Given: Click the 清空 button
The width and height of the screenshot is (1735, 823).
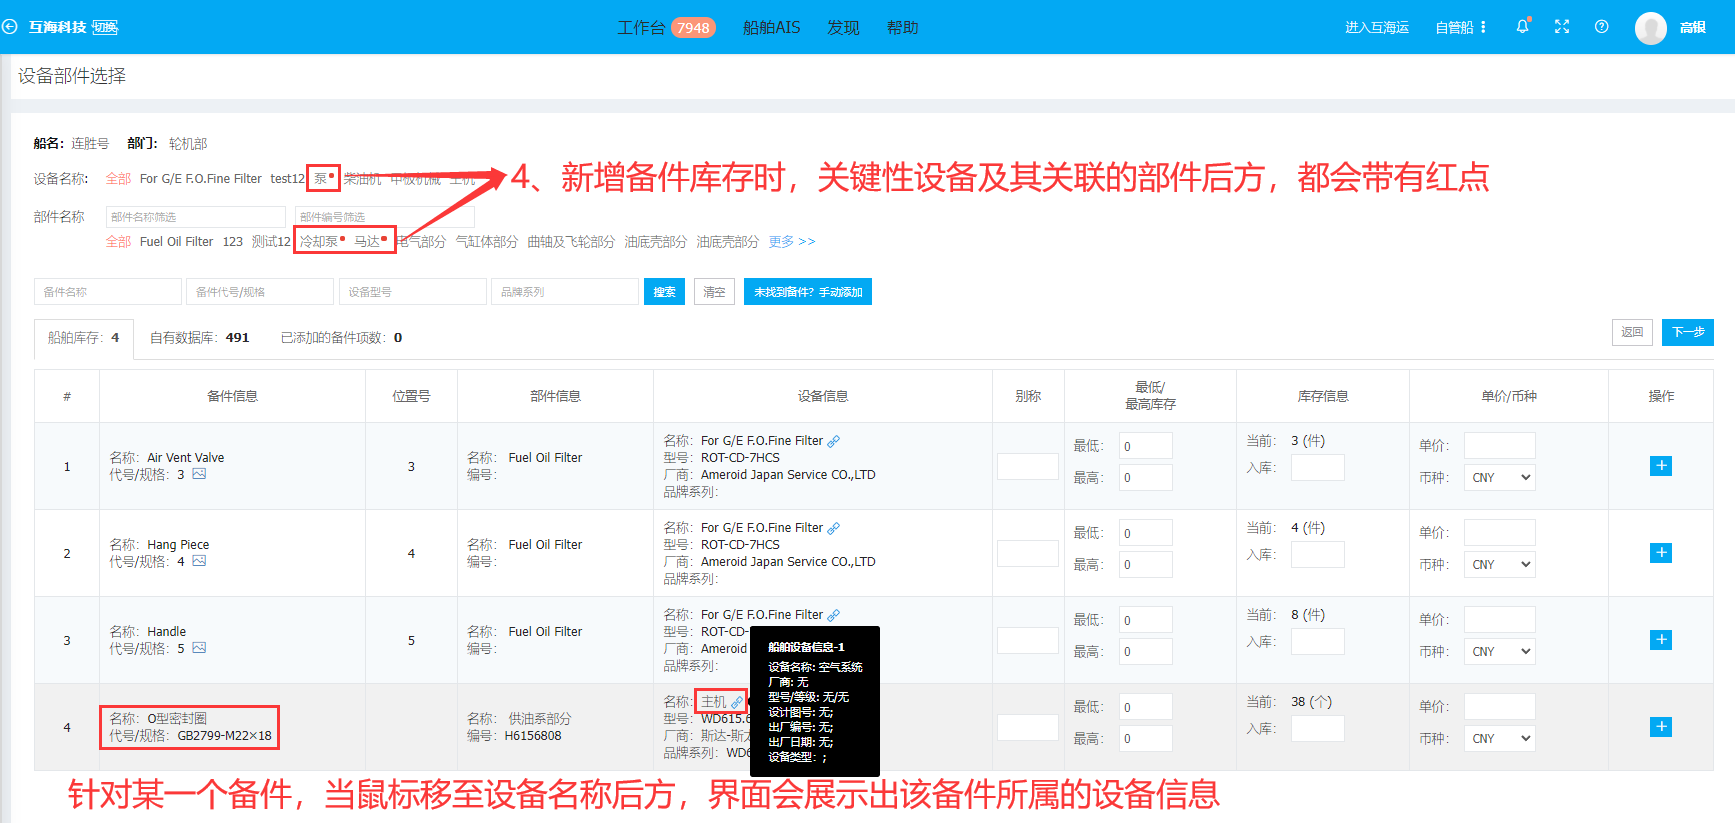Looking at the screenshot, I should click(714, 292).
